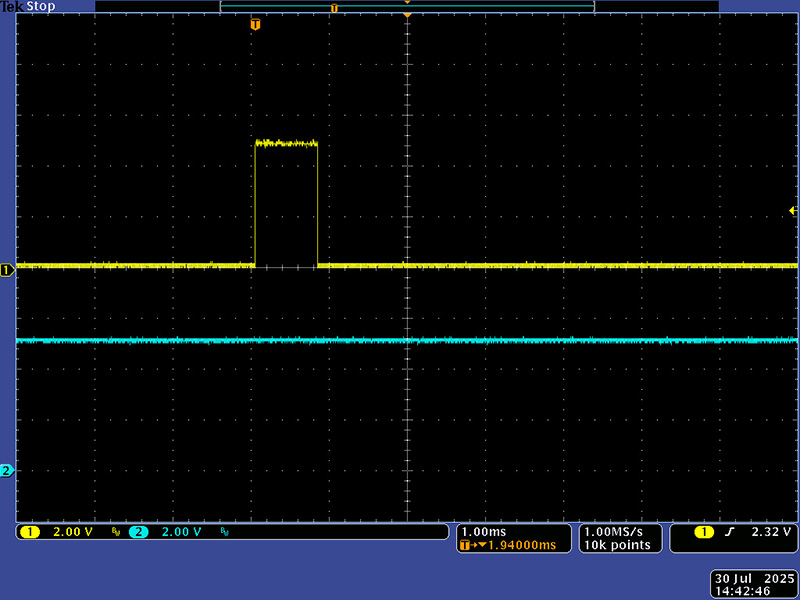
Task: Click the channel 1 ground reference marker
Action: (x=7, y=270)
